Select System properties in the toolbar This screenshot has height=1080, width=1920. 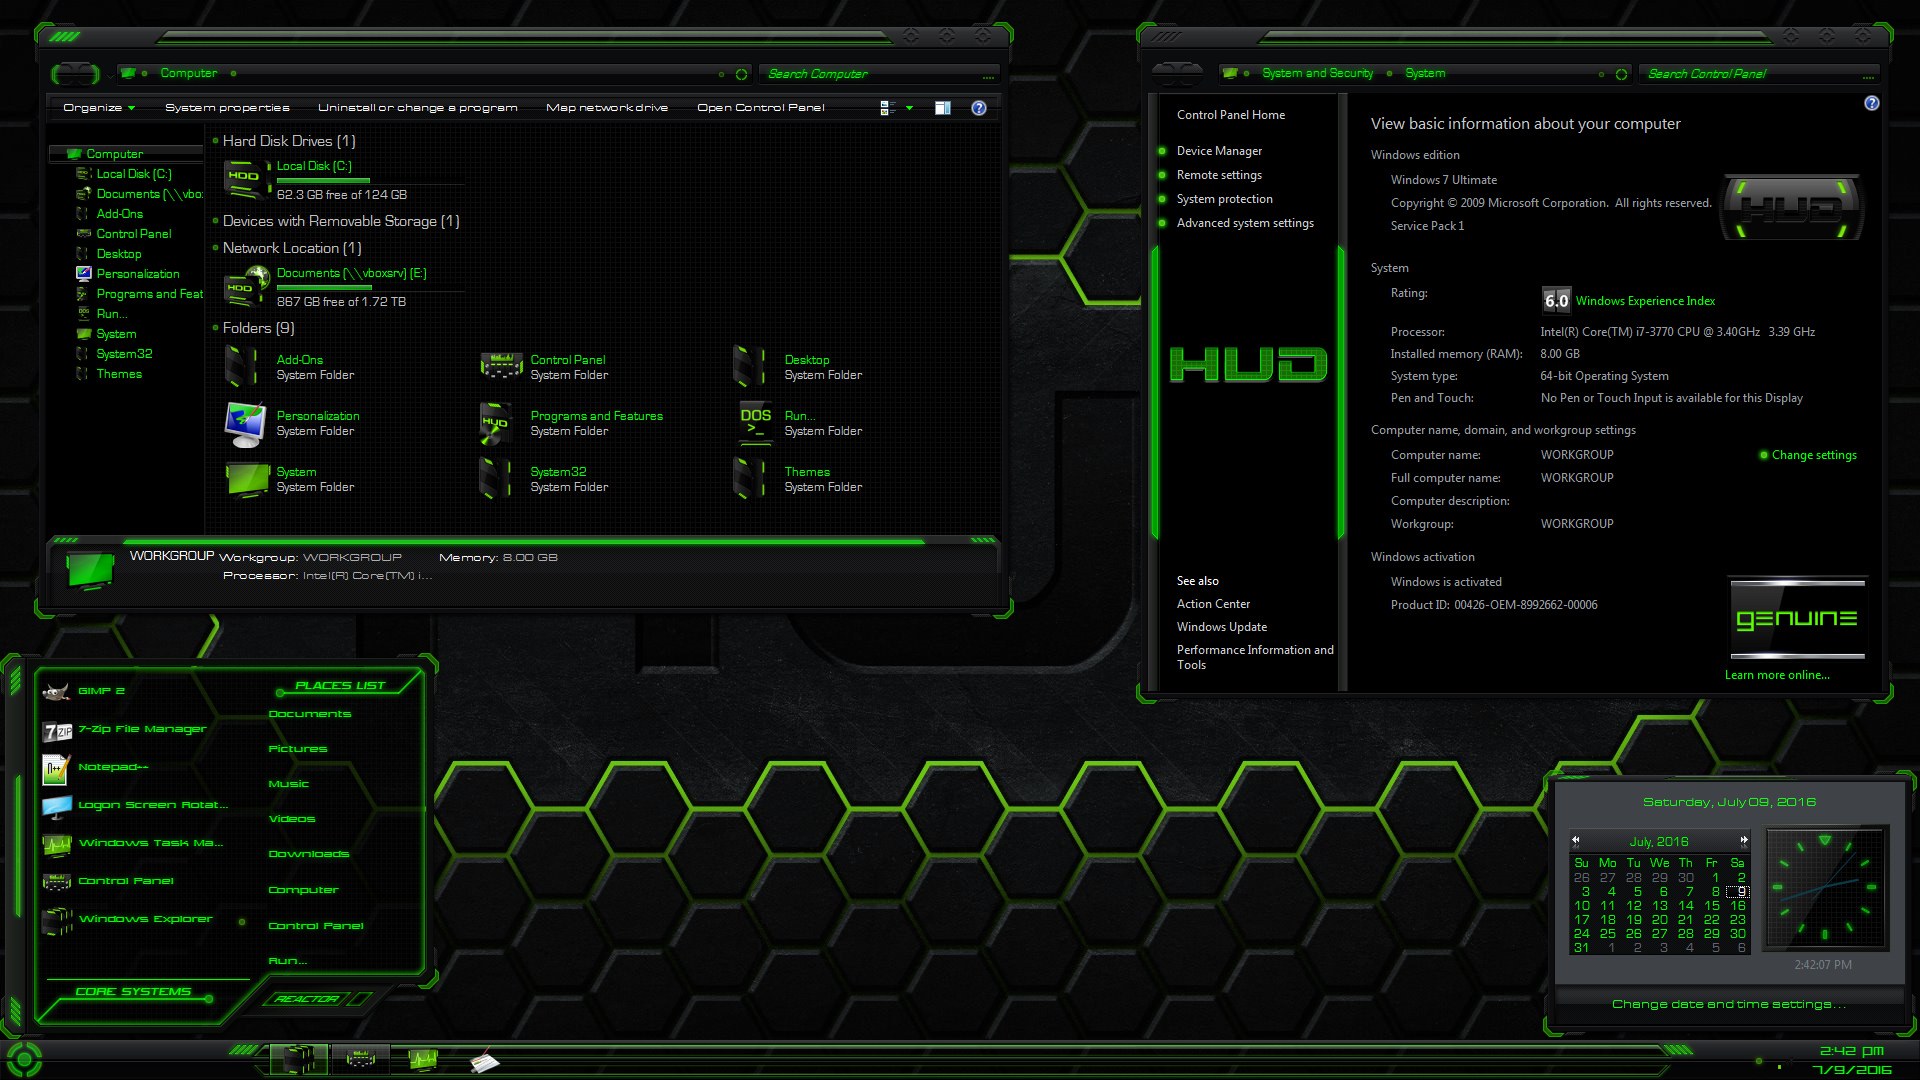[x=227, y=108]
